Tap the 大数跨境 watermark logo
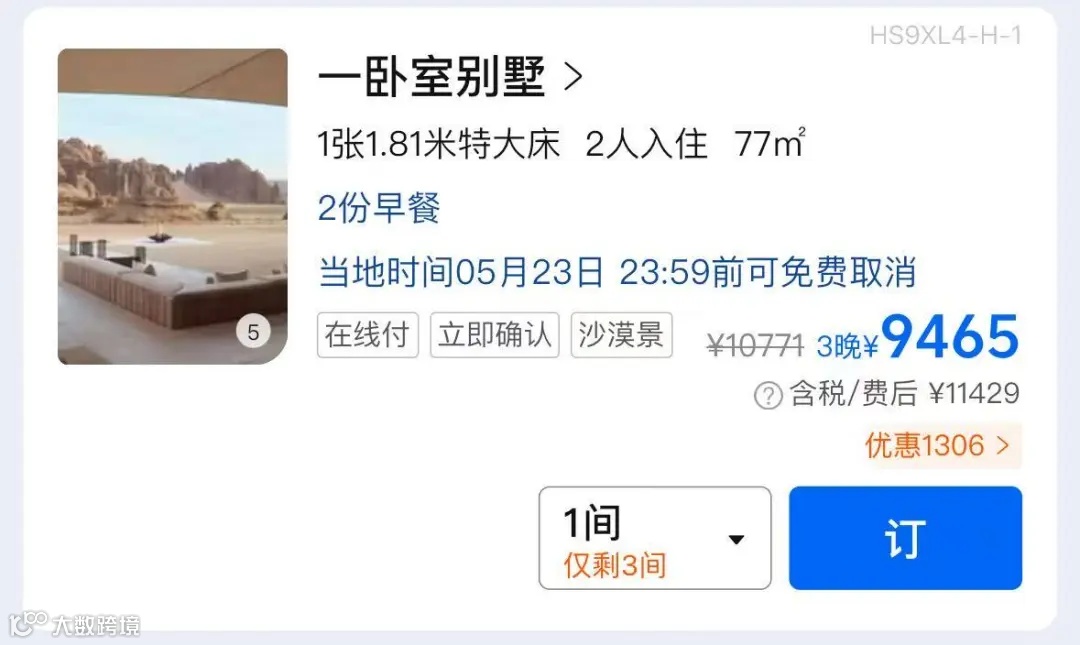This screenshot has height=645, width=1080. tap(74, 624)
